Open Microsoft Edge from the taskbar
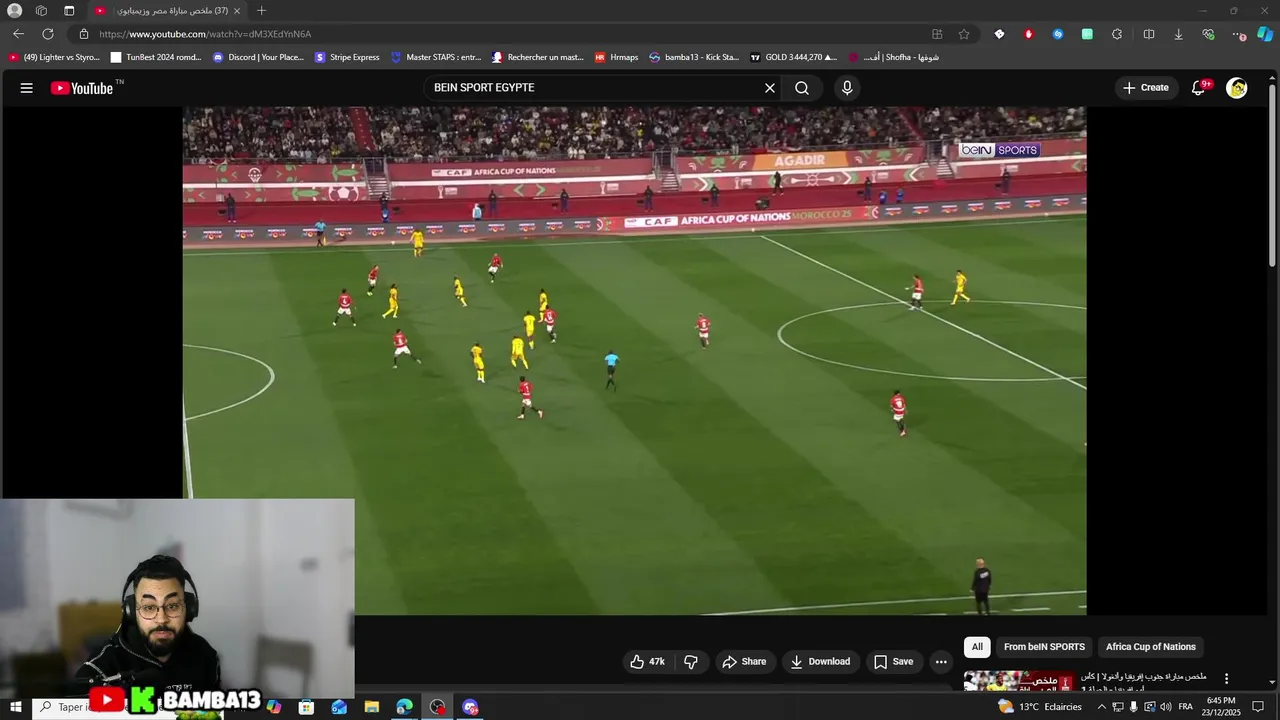The width and height of the screenshot is (1280, 720). [404, 707]
